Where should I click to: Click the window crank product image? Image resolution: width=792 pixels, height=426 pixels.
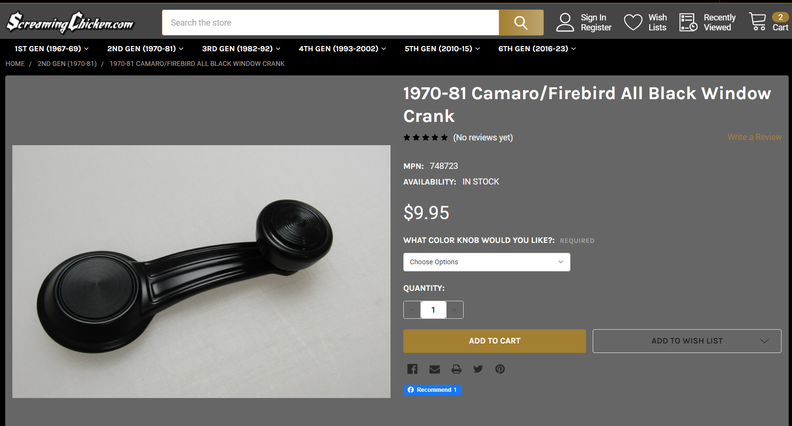[x=201, y=271]
